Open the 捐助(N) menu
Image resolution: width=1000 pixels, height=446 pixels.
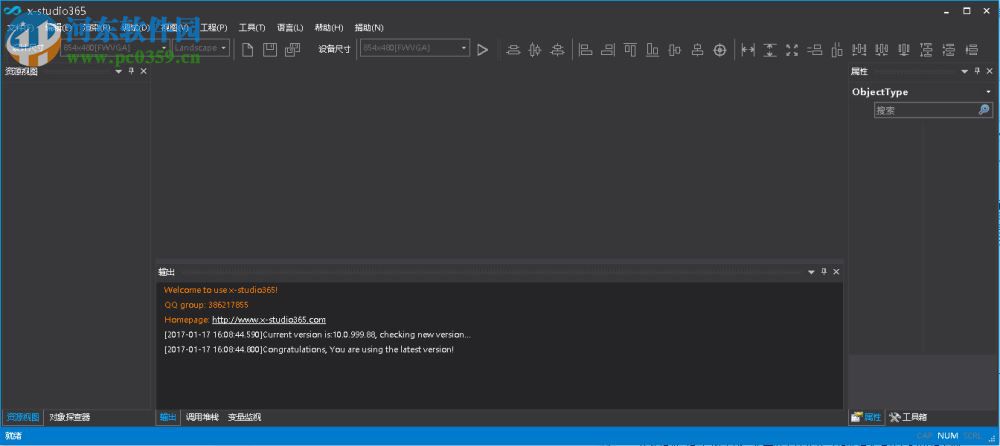(x=369, y=27)
